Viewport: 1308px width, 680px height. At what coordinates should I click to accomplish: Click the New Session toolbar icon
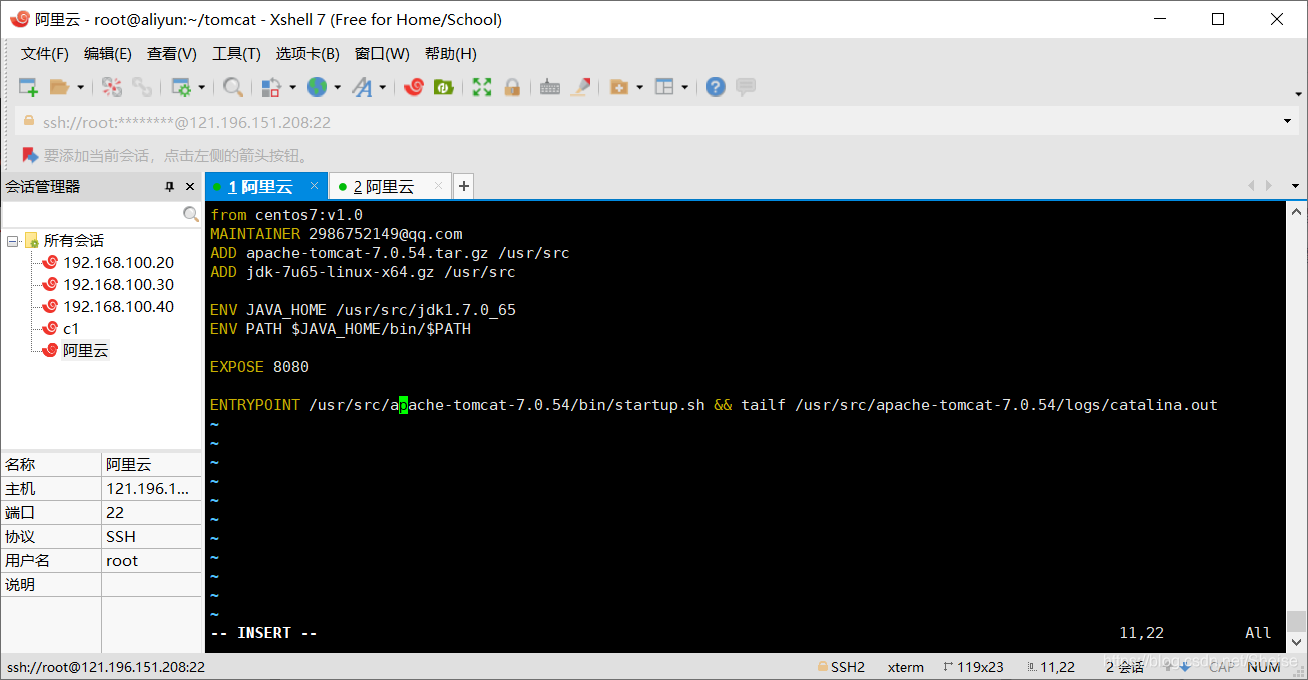[x=28, y=87]
